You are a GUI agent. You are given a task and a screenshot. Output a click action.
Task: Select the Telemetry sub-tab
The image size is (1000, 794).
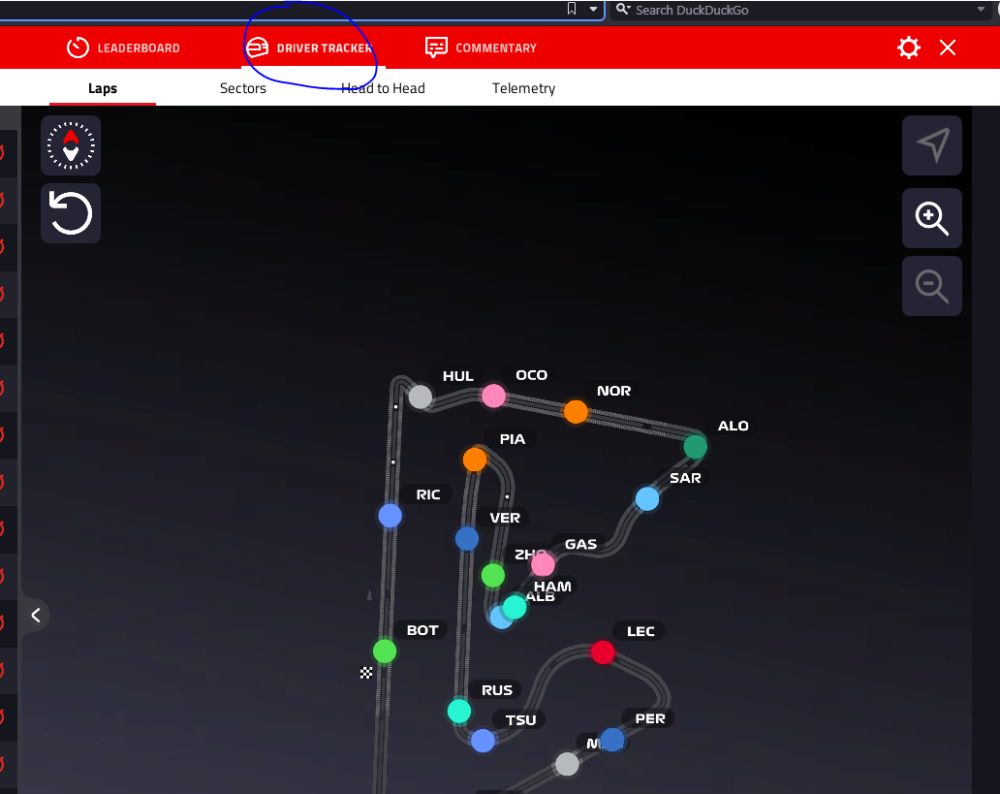click(x=523, y=88)
